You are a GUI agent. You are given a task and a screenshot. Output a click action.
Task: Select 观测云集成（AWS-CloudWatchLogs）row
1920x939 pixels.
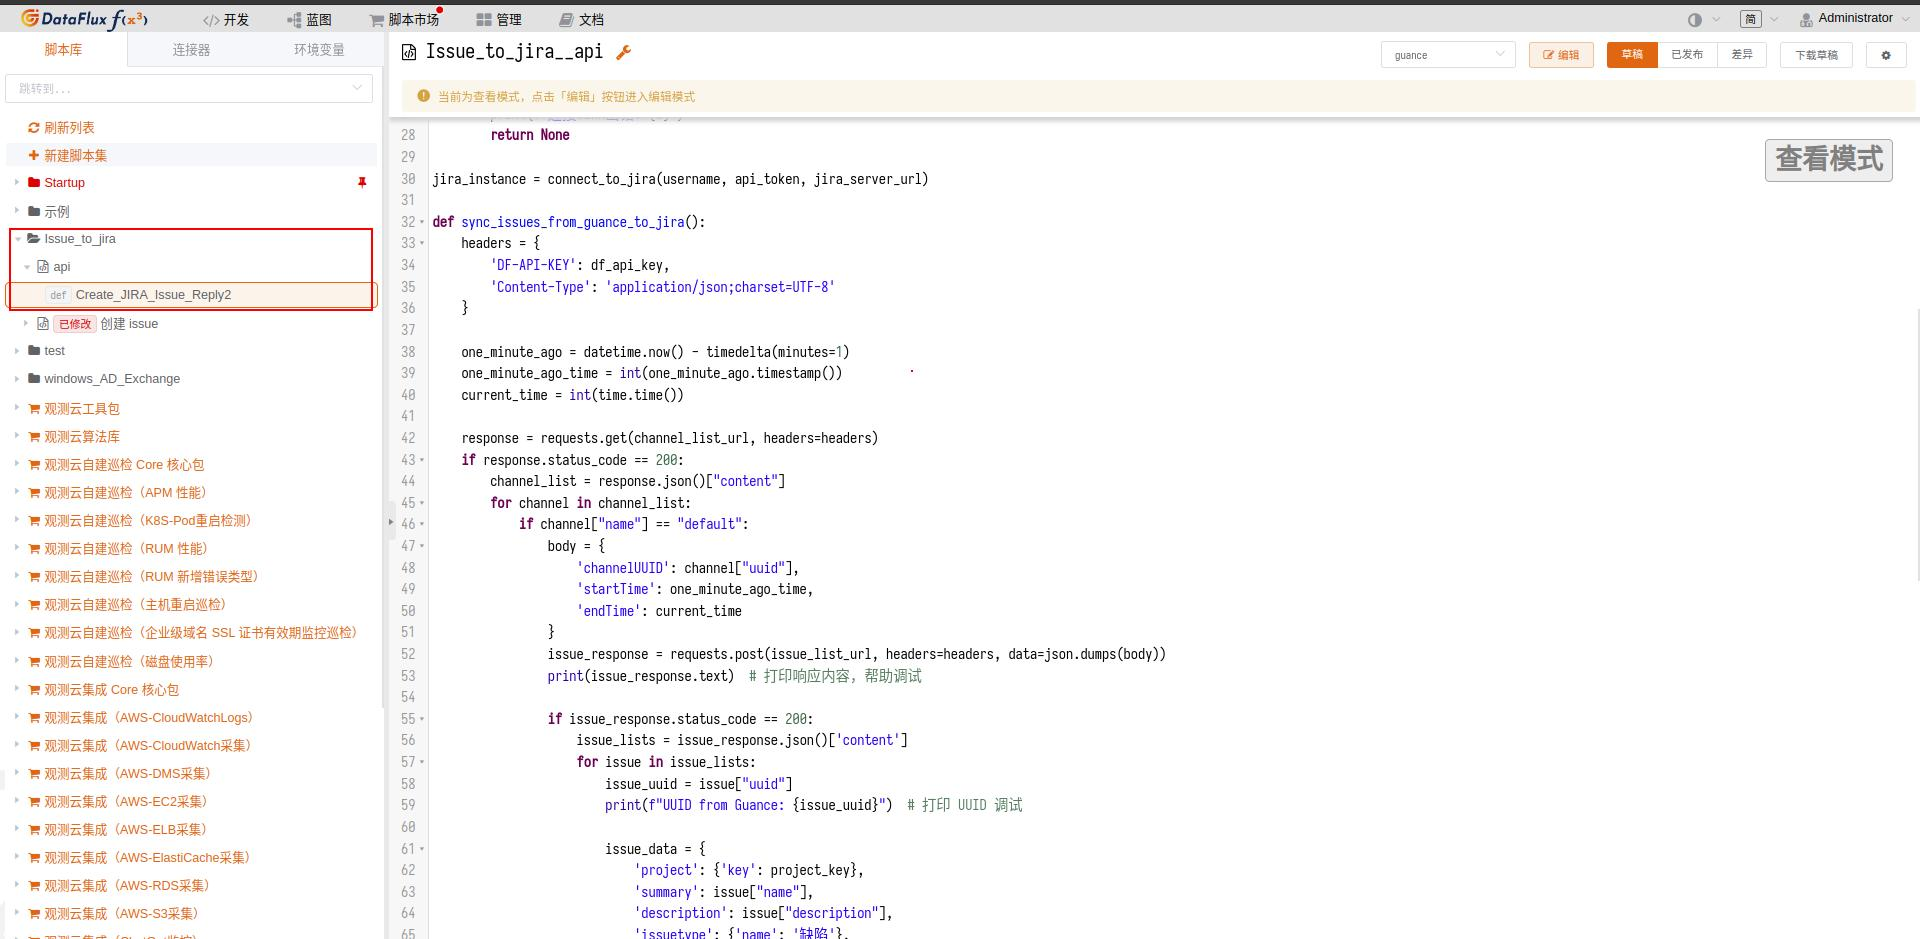[193, 718]
